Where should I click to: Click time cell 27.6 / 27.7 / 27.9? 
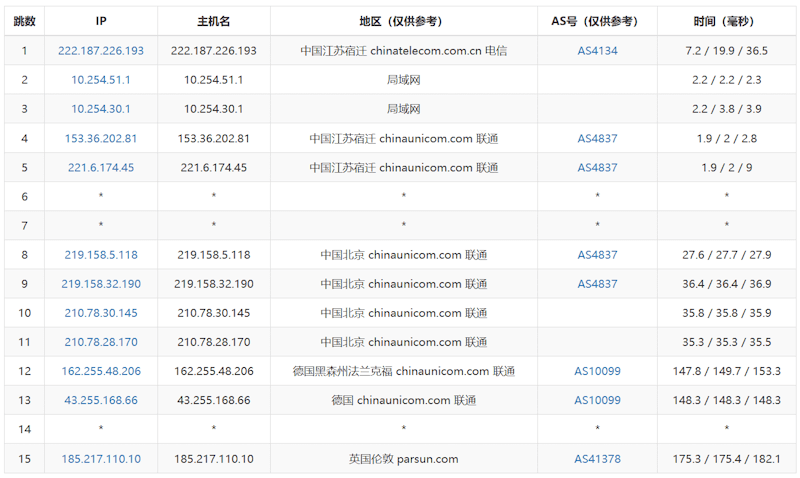[x=727, y=255]
